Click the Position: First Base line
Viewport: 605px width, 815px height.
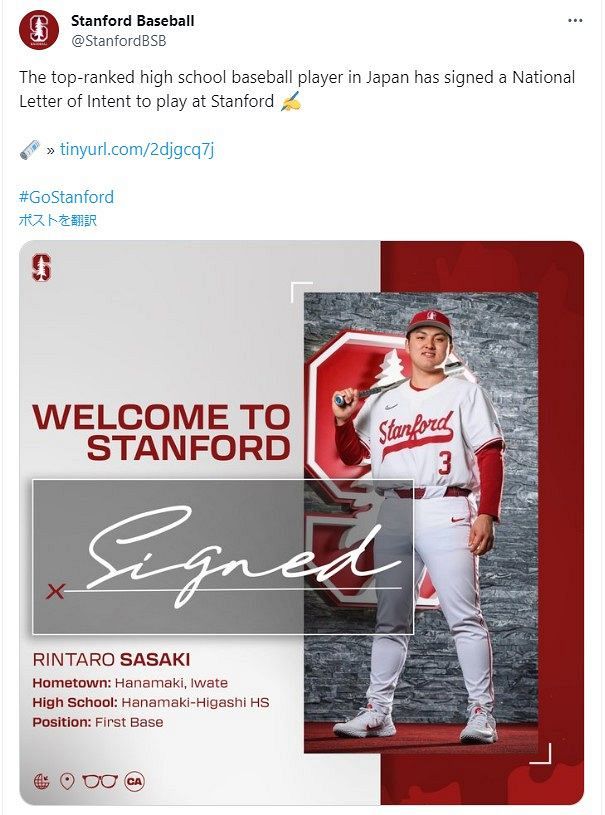pos(98,722)
